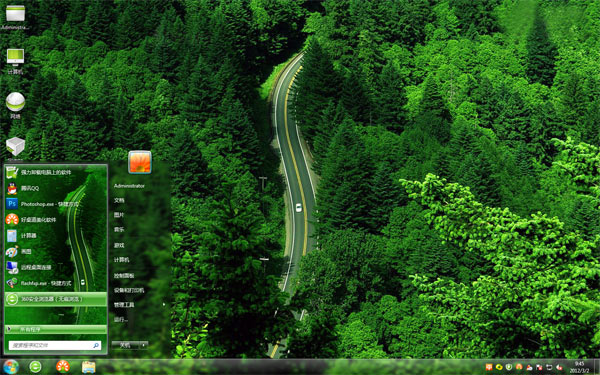Click the volume speaker tray icon
Image resolution: width=600 pixels, height=375 pixels.
[x=559, y=367]
